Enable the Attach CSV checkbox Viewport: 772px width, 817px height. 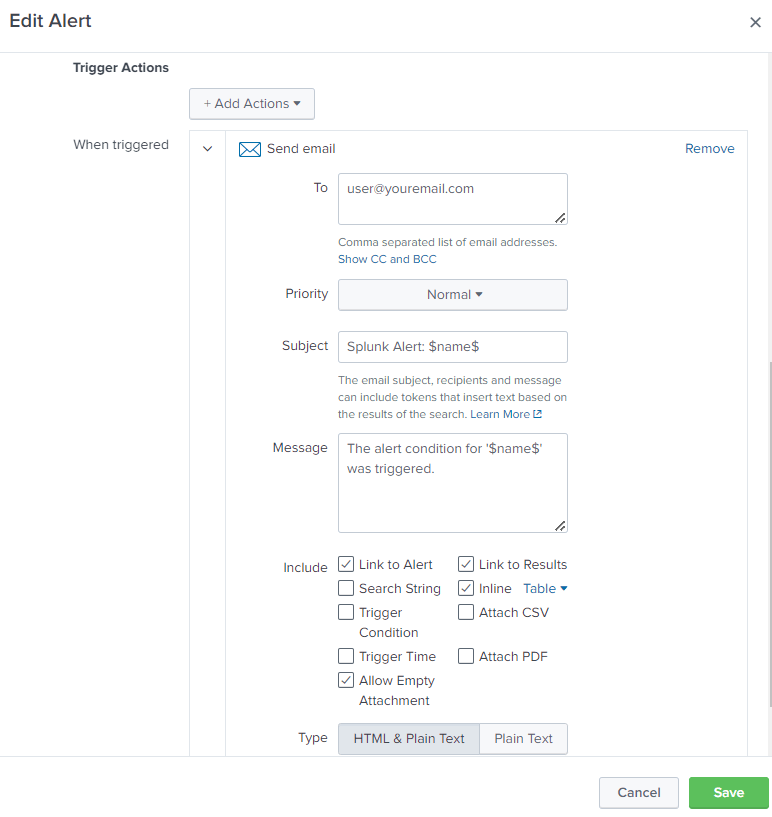466,613
